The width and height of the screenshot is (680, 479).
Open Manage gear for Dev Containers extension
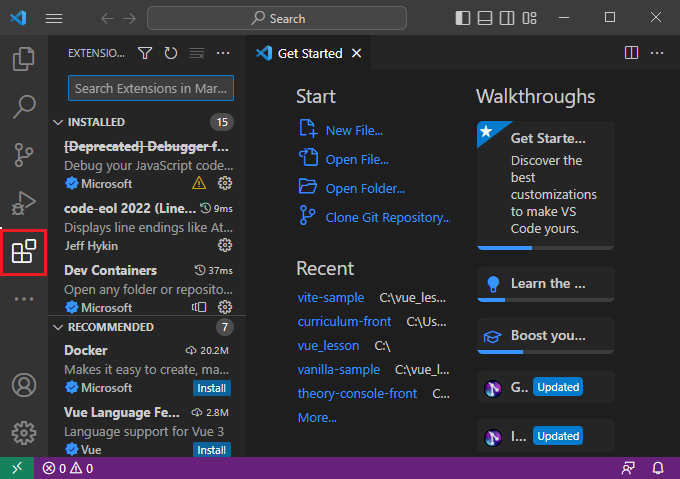[225, 307]
